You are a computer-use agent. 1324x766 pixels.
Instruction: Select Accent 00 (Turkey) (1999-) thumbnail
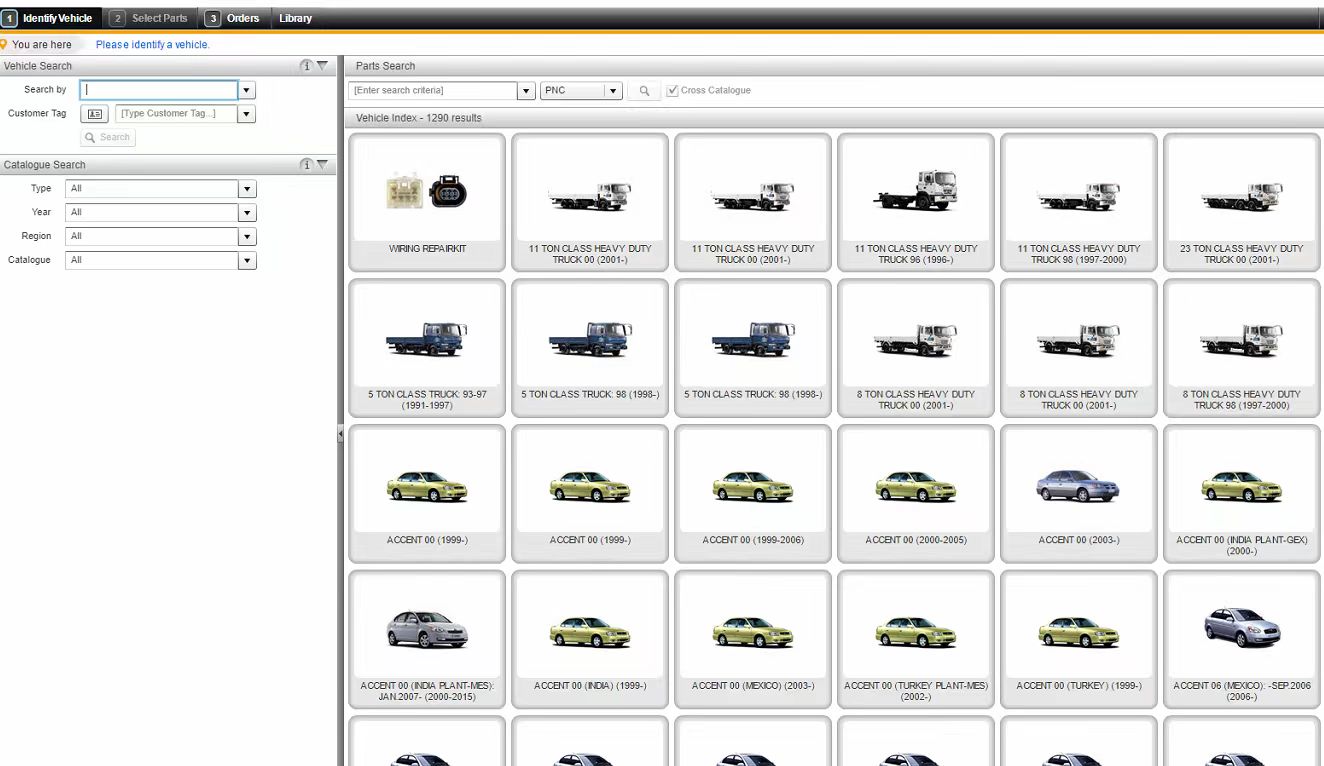tap(1079, 640)
